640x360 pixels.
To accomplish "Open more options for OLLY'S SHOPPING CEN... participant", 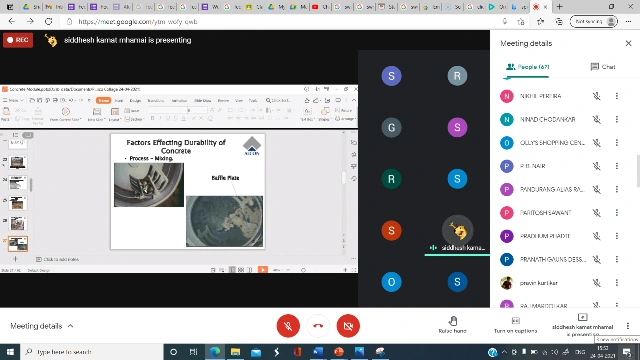I will click(x=617, y=142).
